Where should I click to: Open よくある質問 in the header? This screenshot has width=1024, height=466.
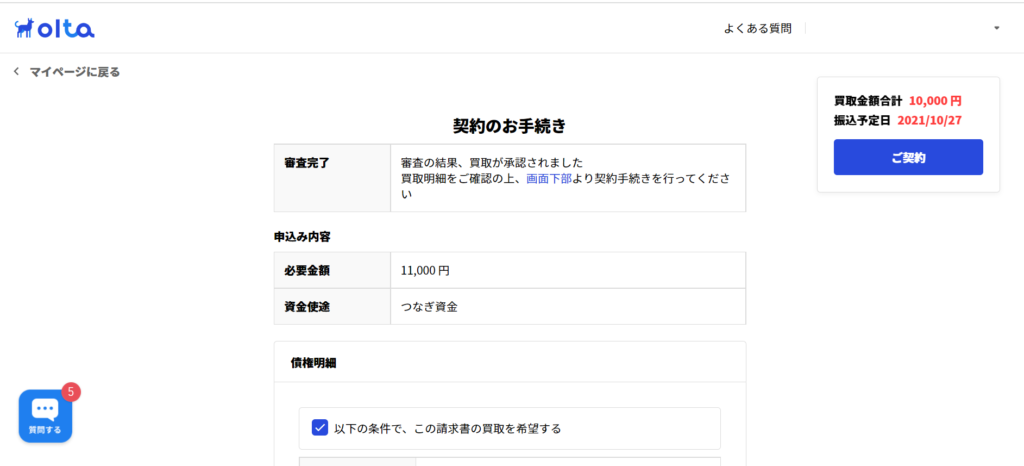(758, 29)
